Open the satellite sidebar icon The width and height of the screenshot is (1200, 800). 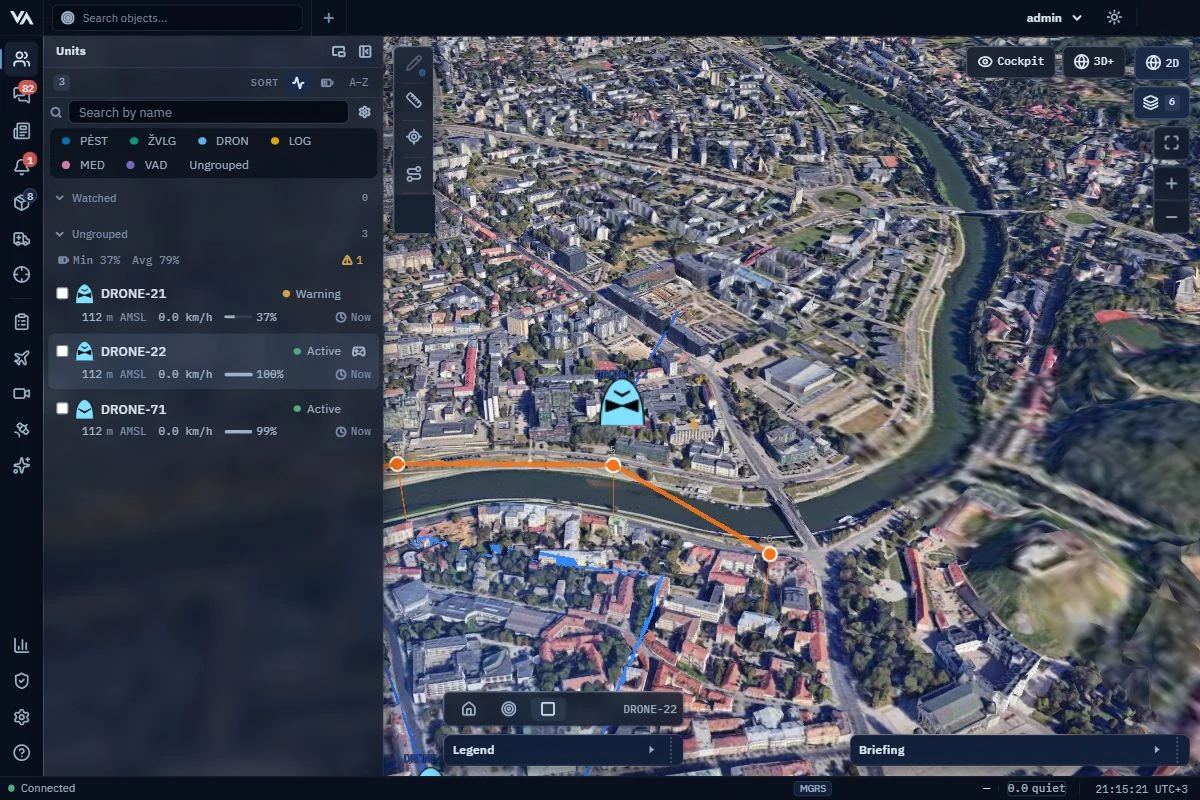[22, 430]
